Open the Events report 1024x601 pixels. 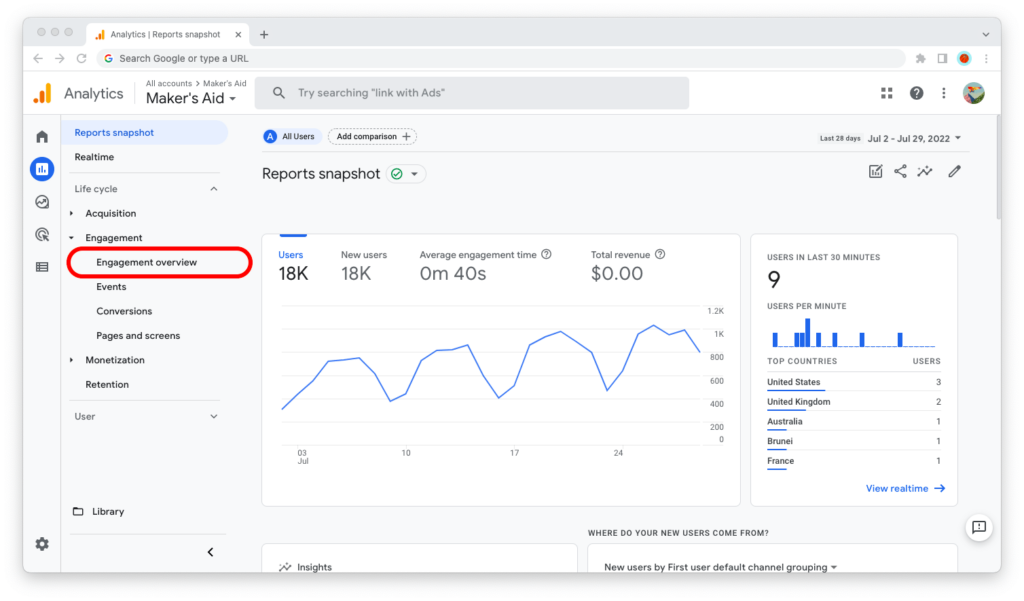point(111,287)
